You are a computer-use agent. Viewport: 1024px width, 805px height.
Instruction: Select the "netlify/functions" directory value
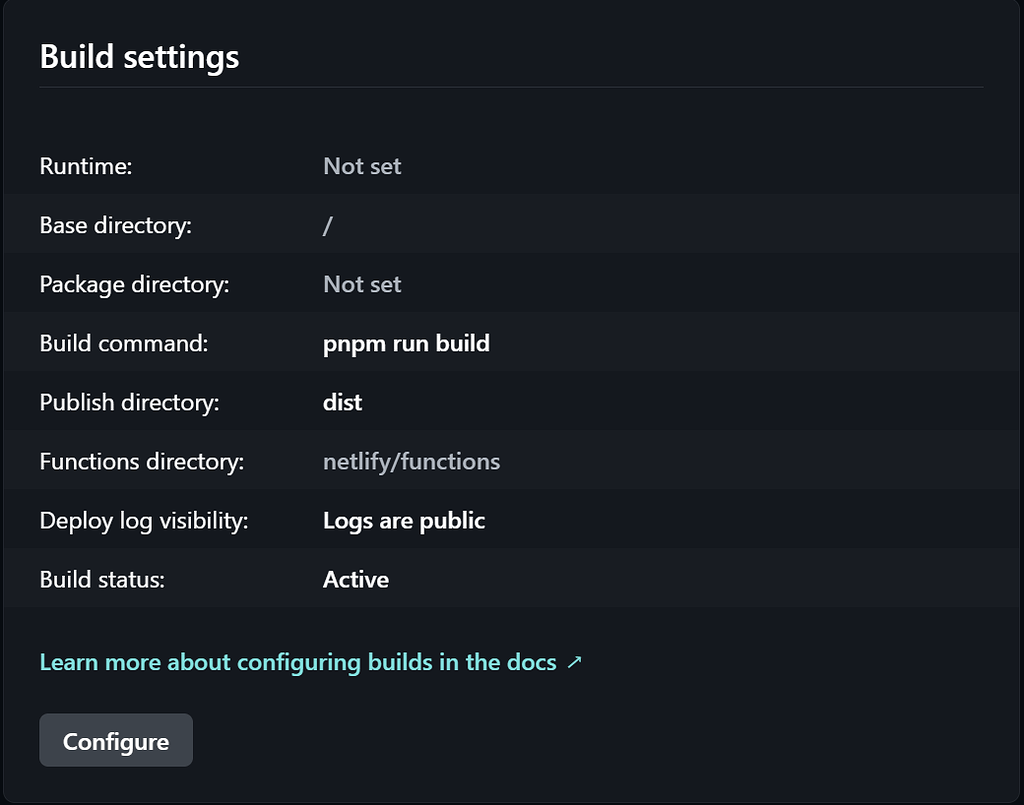(411, 461)
